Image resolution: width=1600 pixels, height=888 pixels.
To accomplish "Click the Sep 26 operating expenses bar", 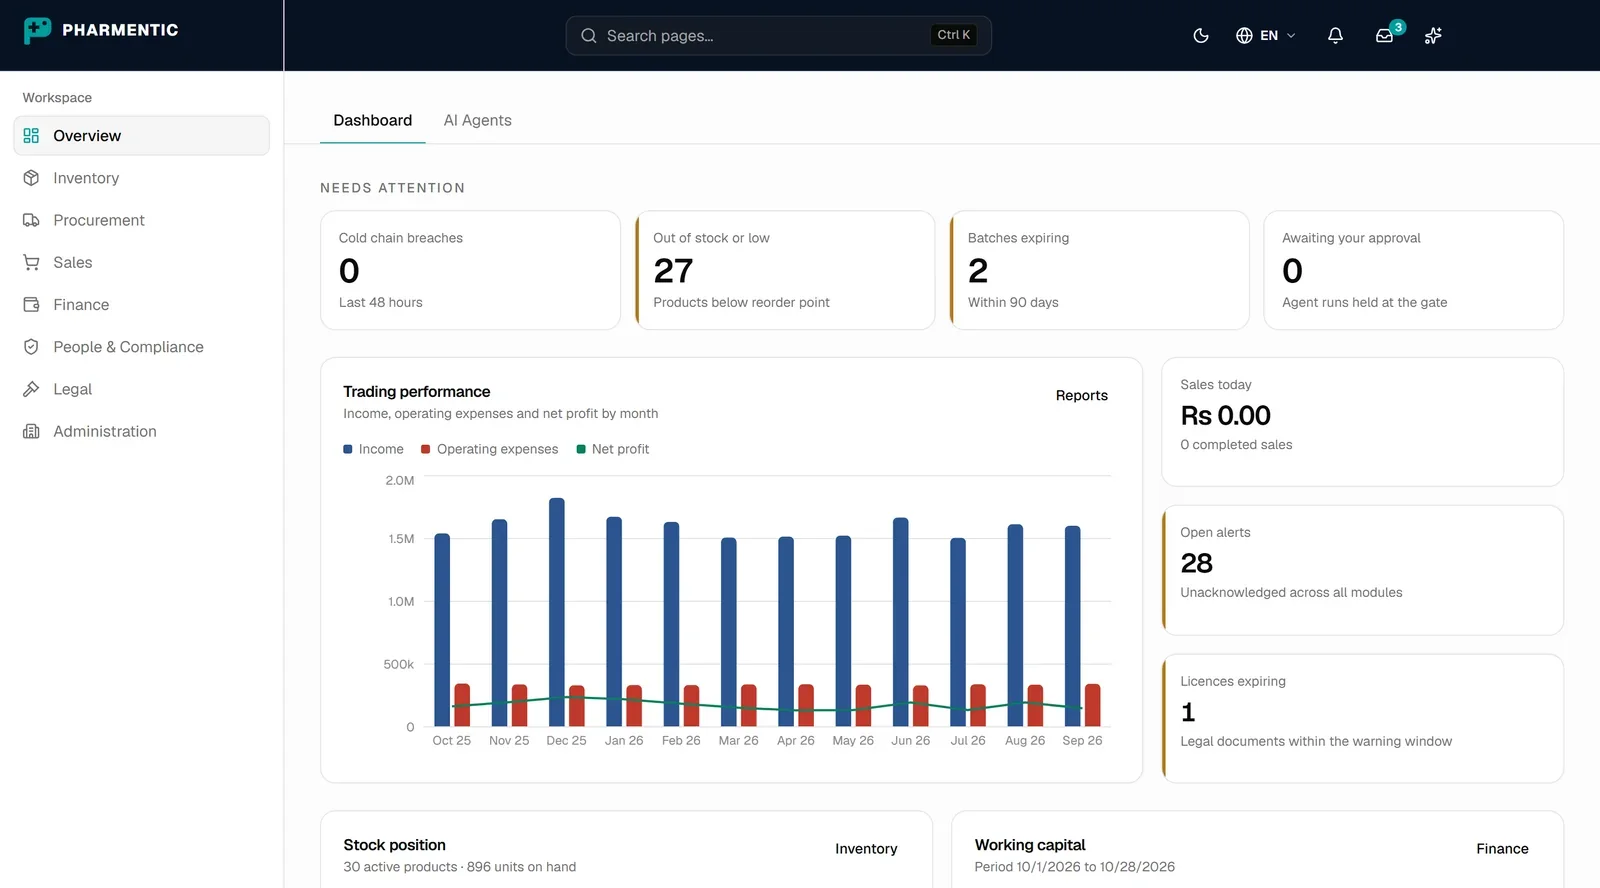I will (1093, 705).
